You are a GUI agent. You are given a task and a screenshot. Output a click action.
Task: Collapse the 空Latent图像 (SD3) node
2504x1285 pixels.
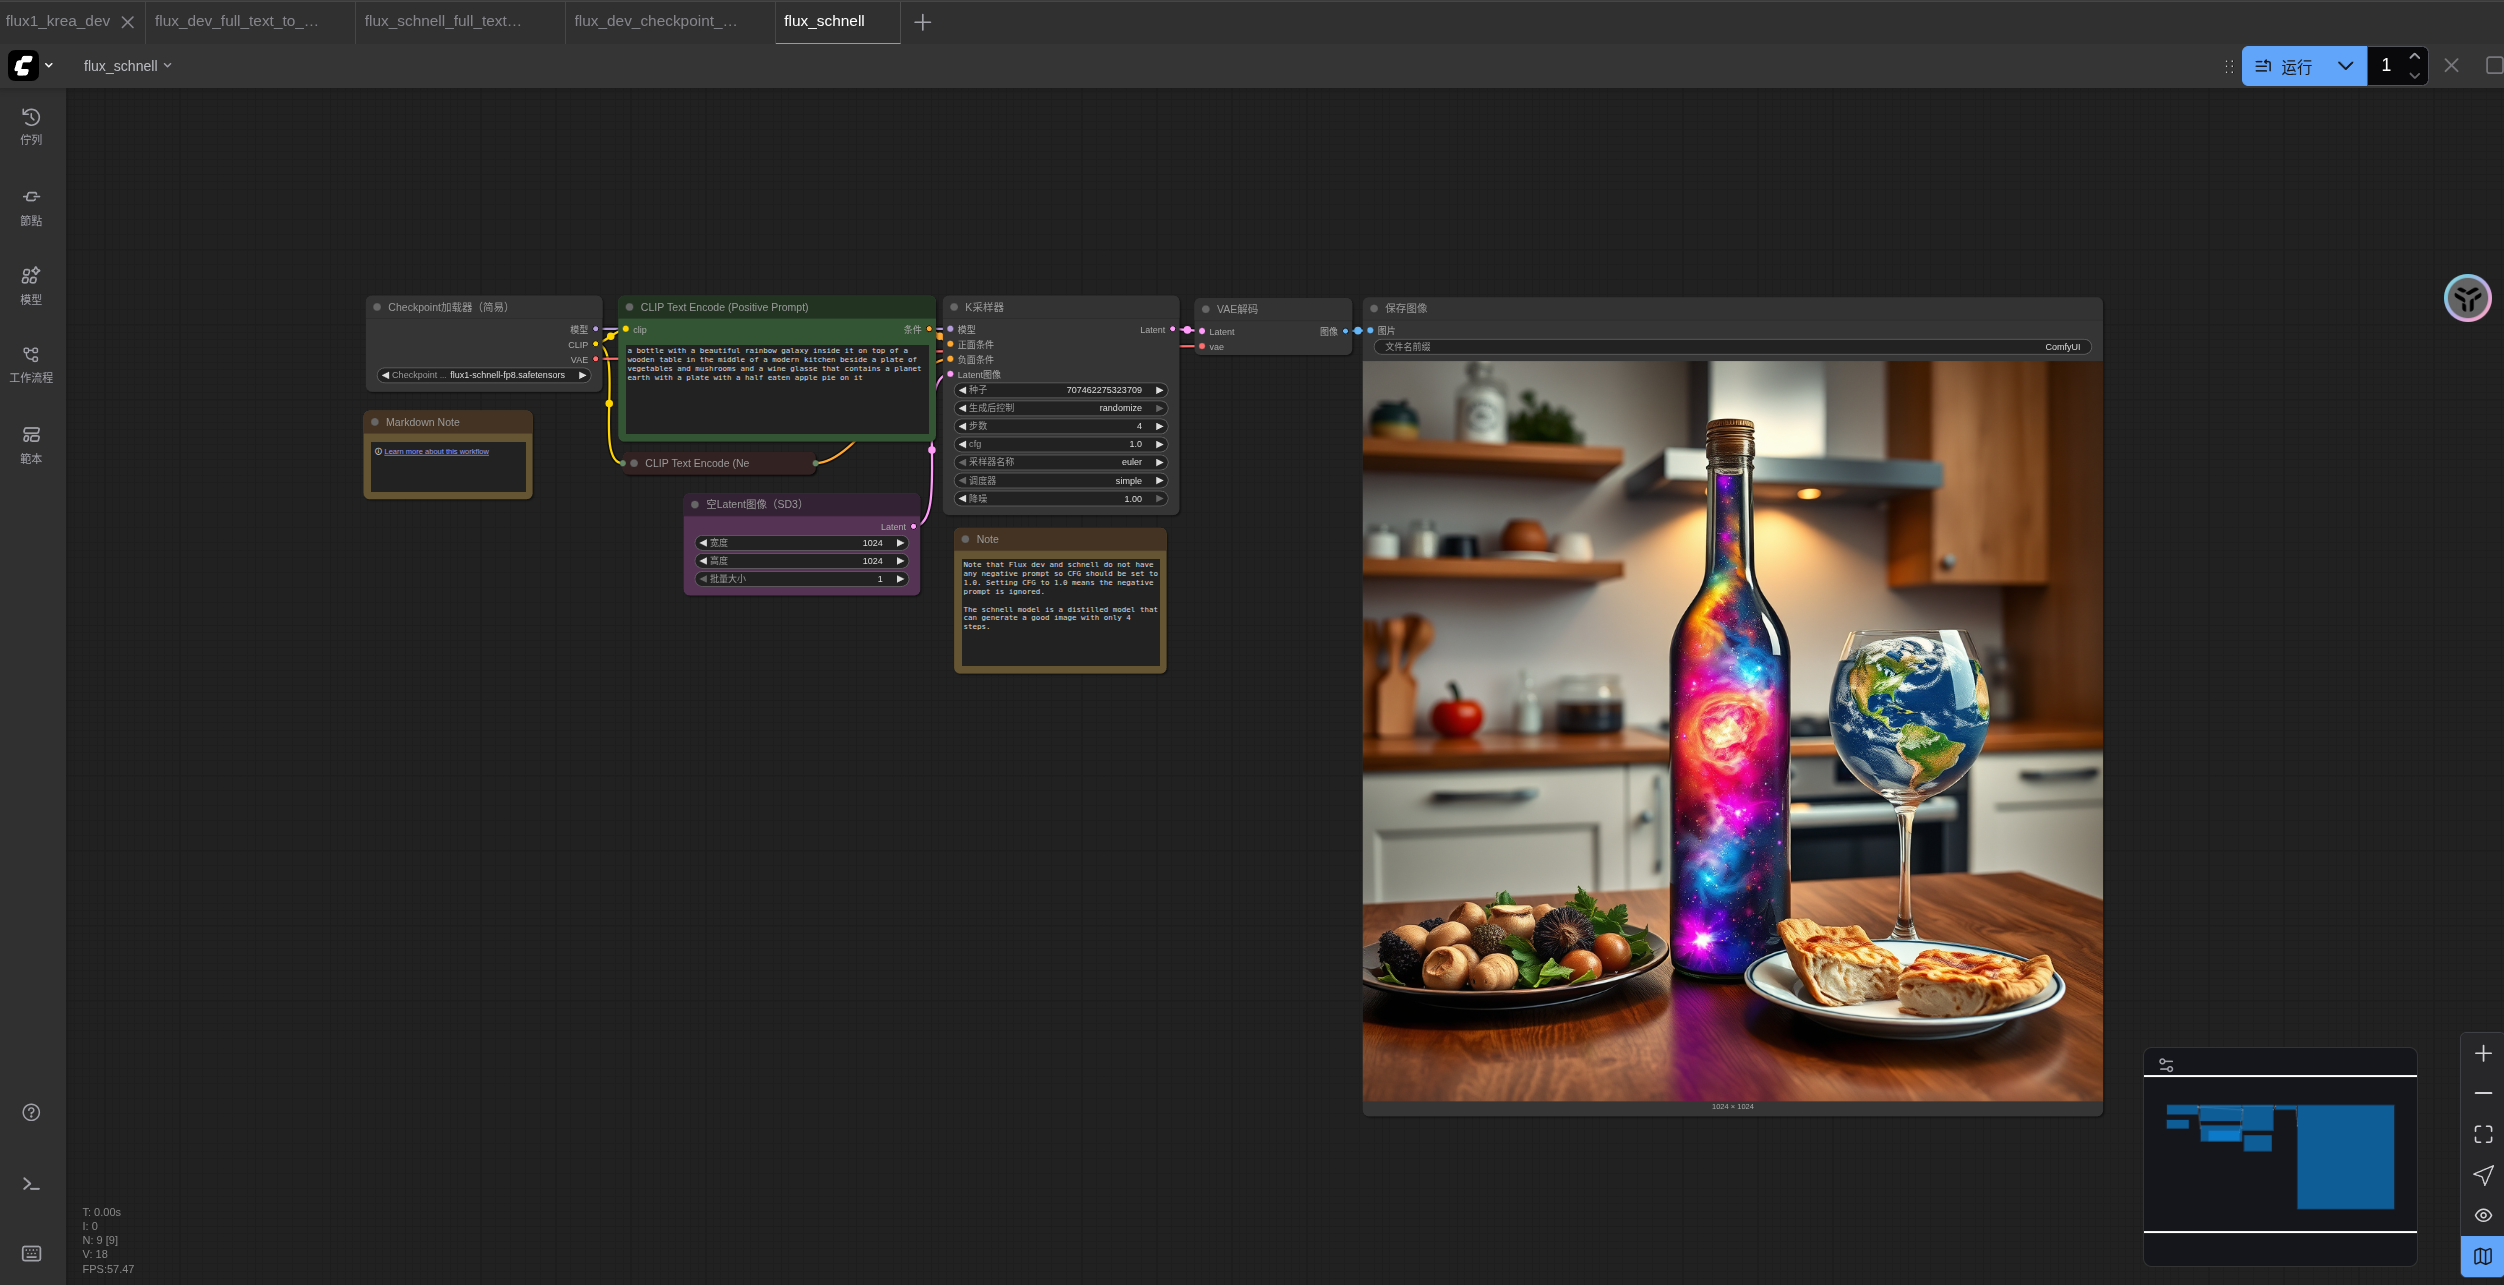(x=695, y=504)
